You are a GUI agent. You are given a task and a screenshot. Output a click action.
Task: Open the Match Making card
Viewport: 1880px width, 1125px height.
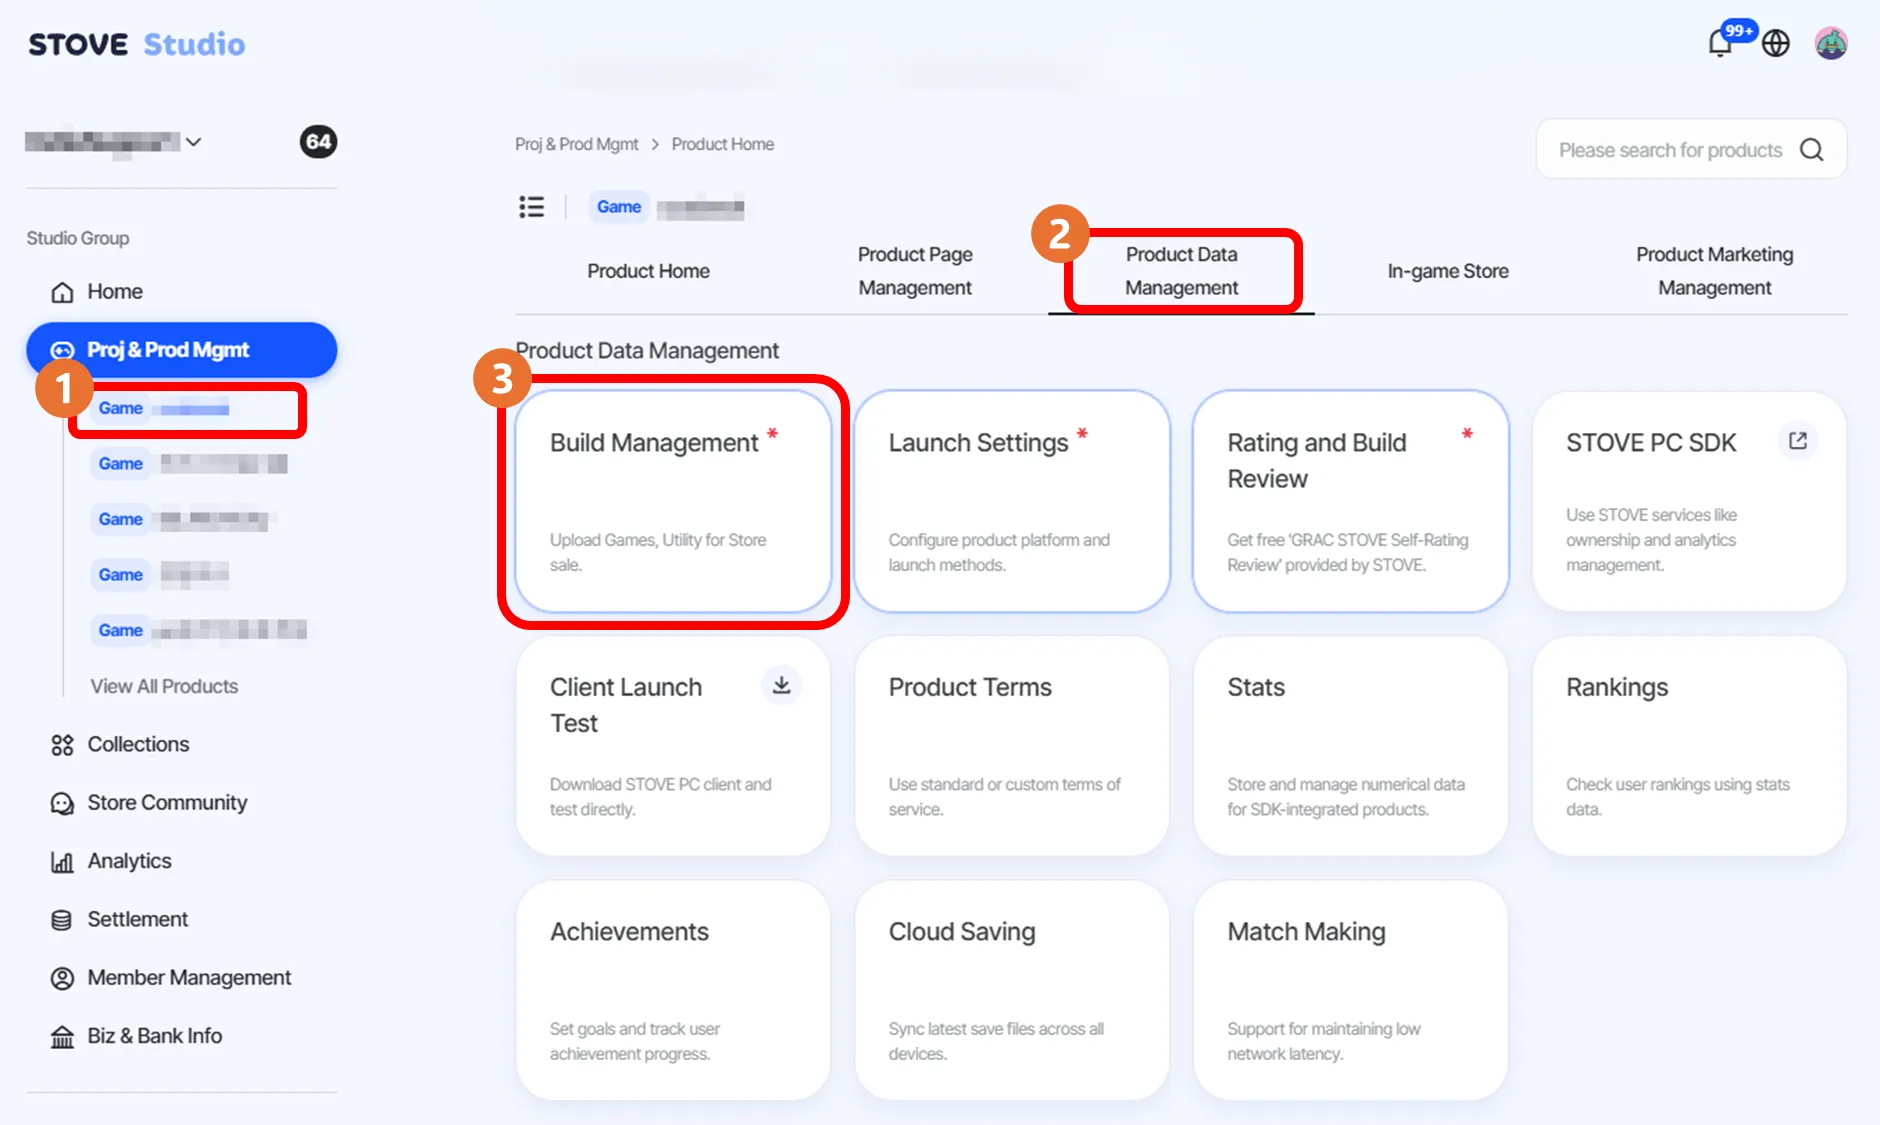click(1351, 991)
